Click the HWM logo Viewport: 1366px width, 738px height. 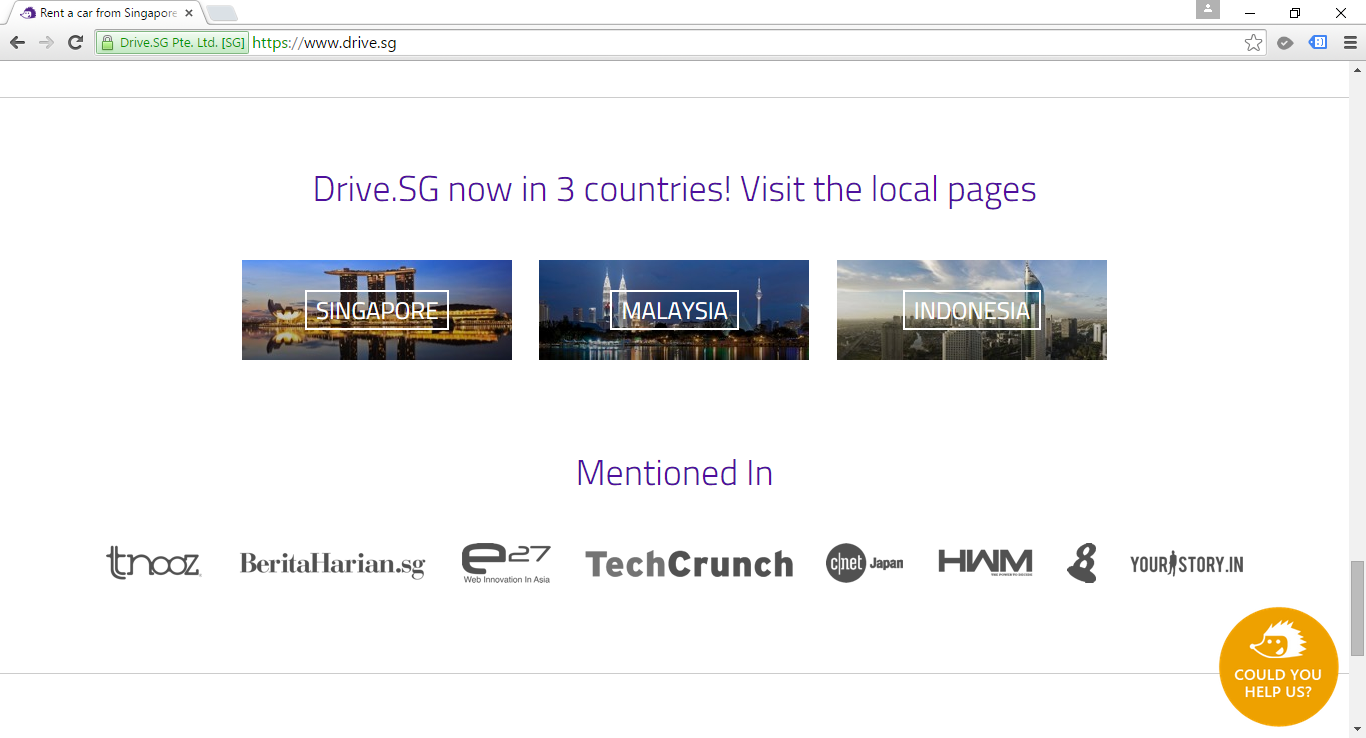[984, 562]
